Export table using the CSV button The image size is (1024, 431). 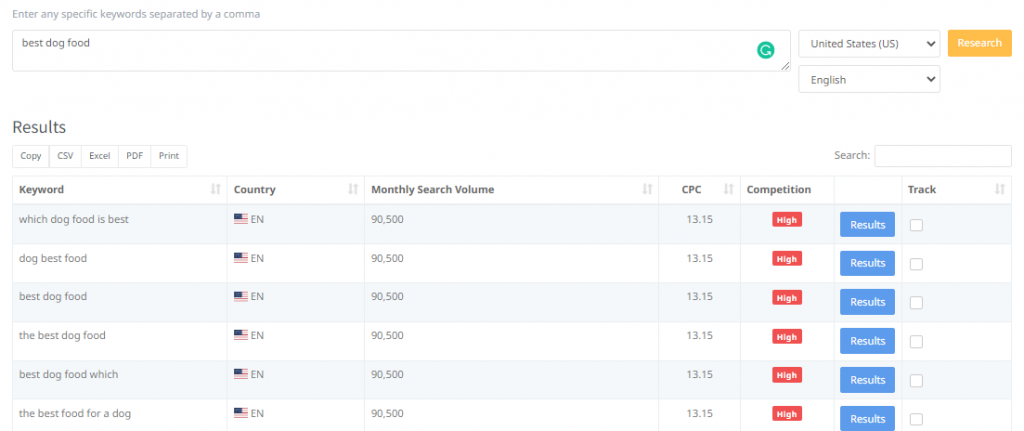(65, 156)
